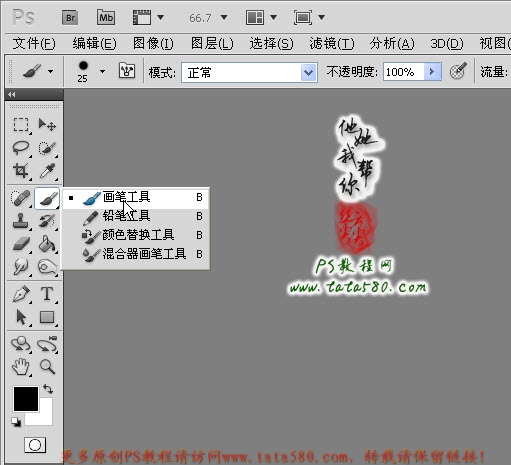Screen dimensions: 511x465
Task: Select the Crop tool
Action: (x=21, y=171)
